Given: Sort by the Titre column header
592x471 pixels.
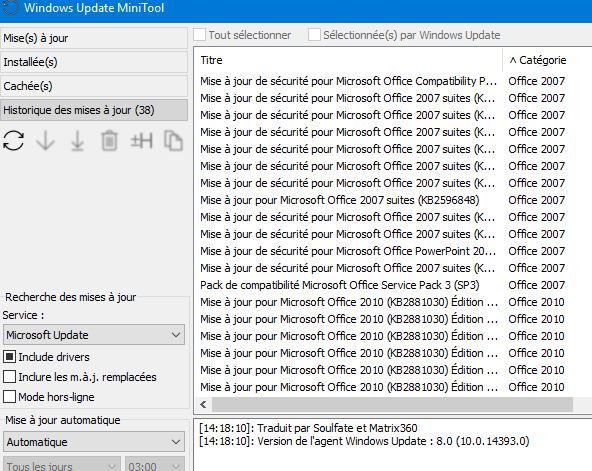Looking at the screenshot, I should (x=348, y=60).
